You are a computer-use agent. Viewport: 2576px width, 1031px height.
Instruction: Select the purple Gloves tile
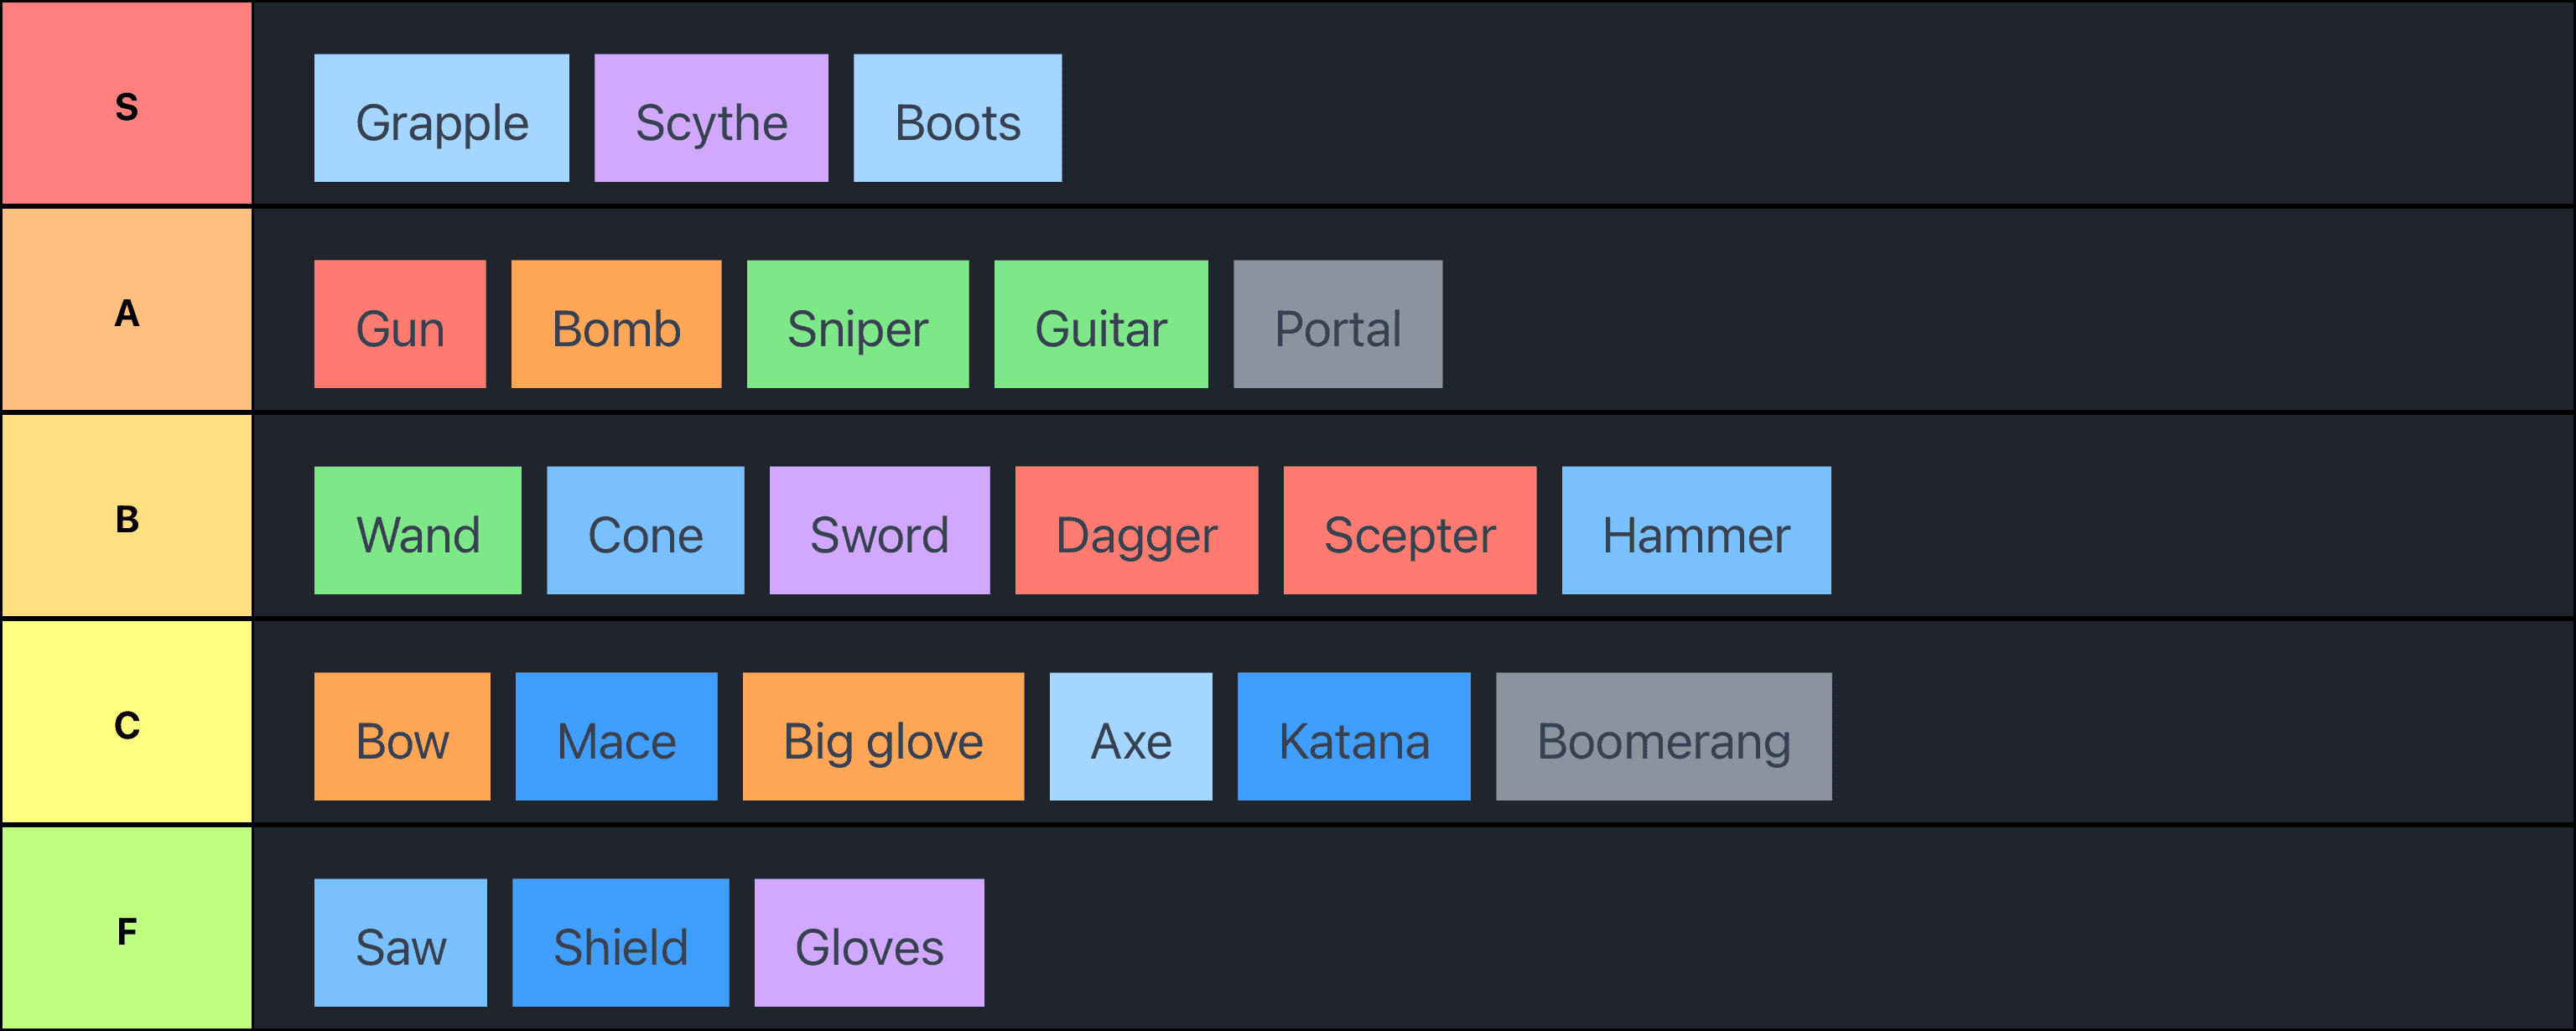coord(868,942)
